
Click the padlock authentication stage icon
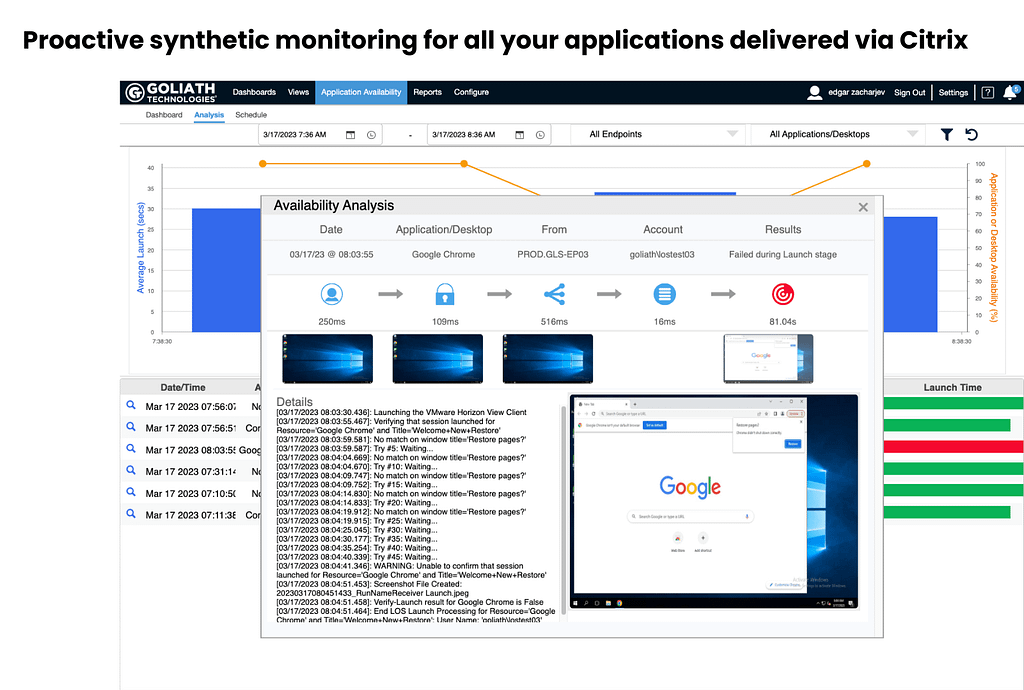click(445, 294)
